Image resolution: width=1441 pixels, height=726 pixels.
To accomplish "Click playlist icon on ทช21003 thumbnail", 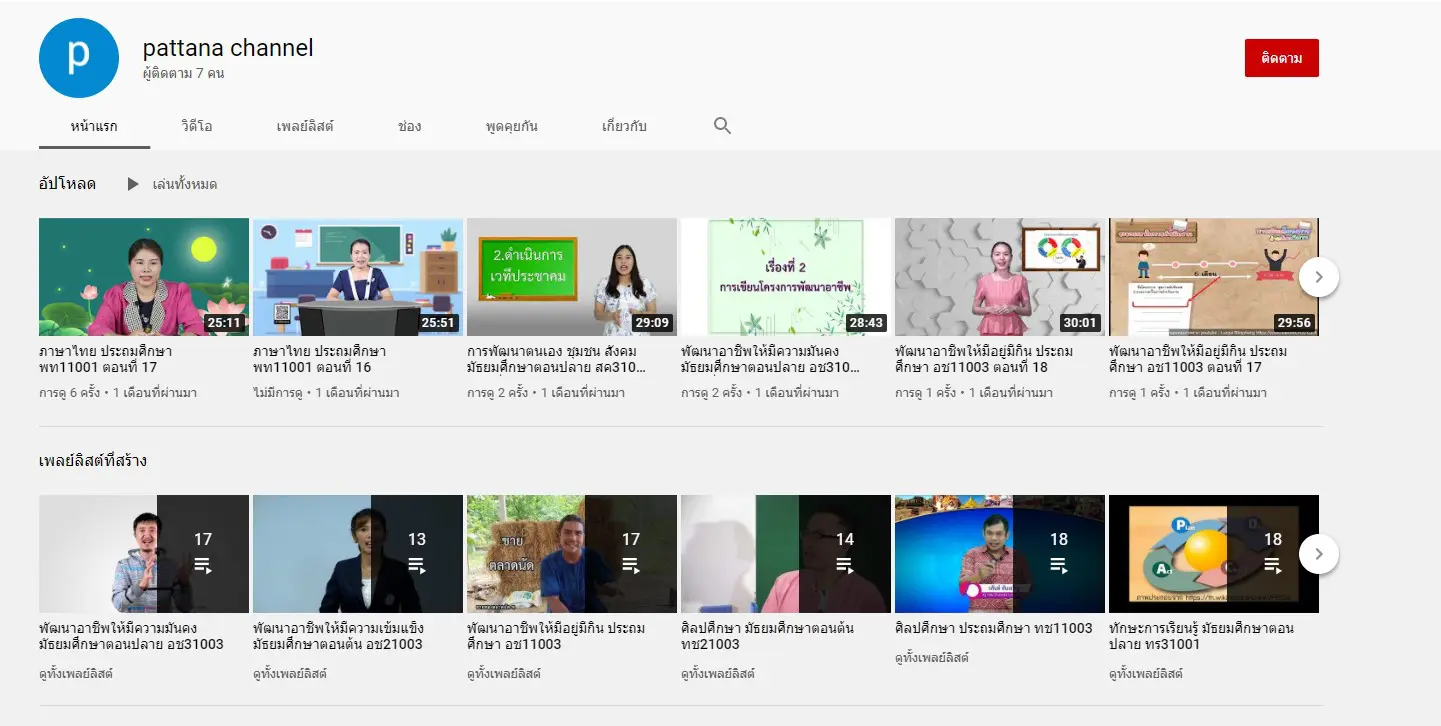I will click(x=845, y=566).
